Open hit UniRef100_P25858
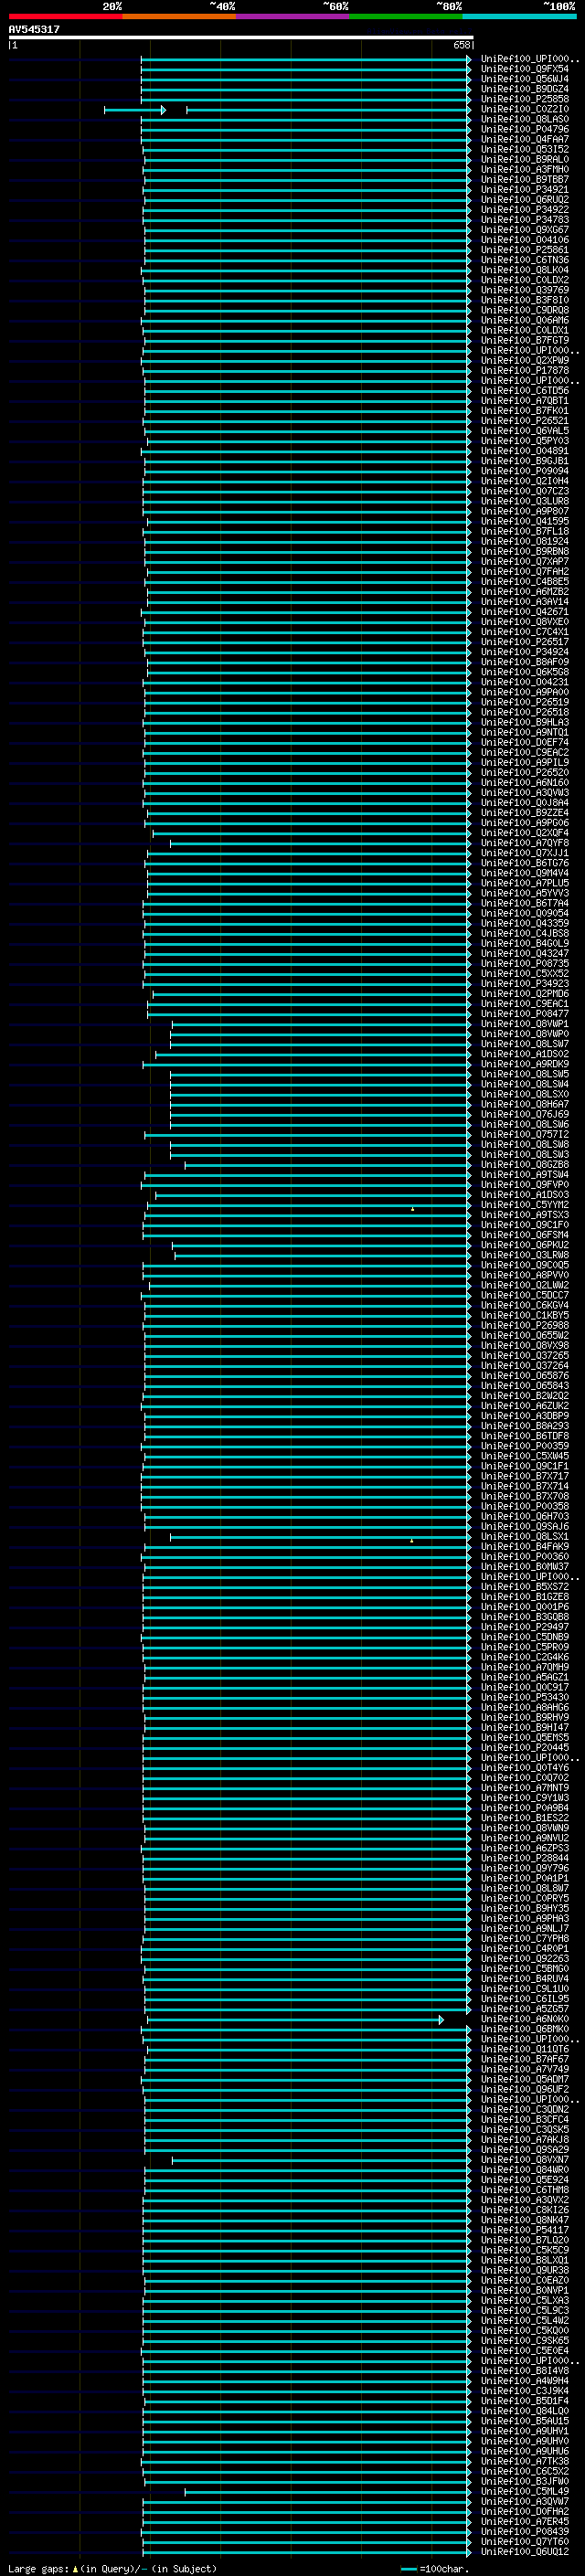Screen dimensions: 585x2576 point(524,99)
